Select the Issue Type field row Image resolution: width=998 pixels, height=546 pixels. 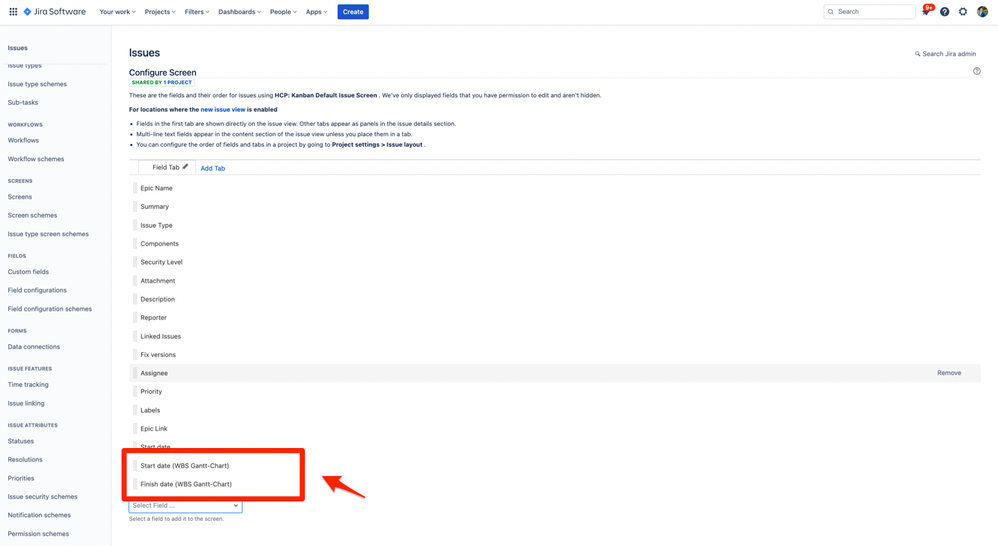[555, 225]
